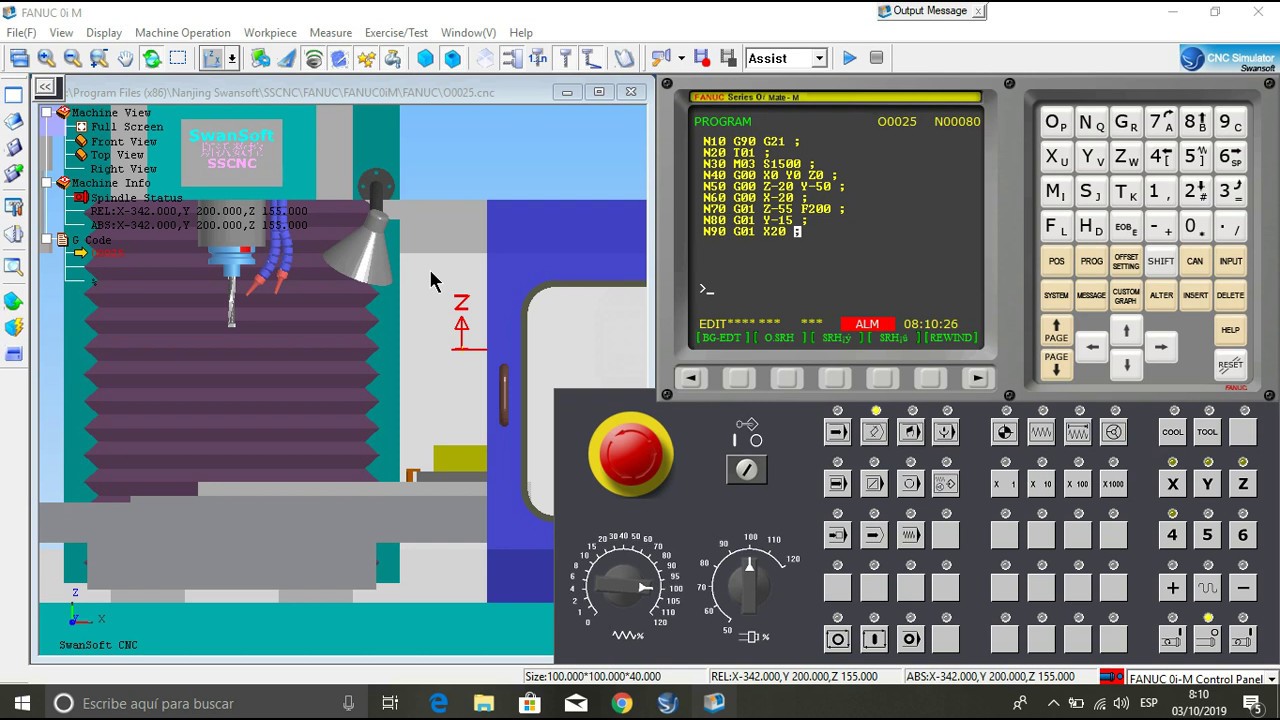Select Full Screen in view tree
The width and height of the screenshot is (1280, 720).
(127, 127)
